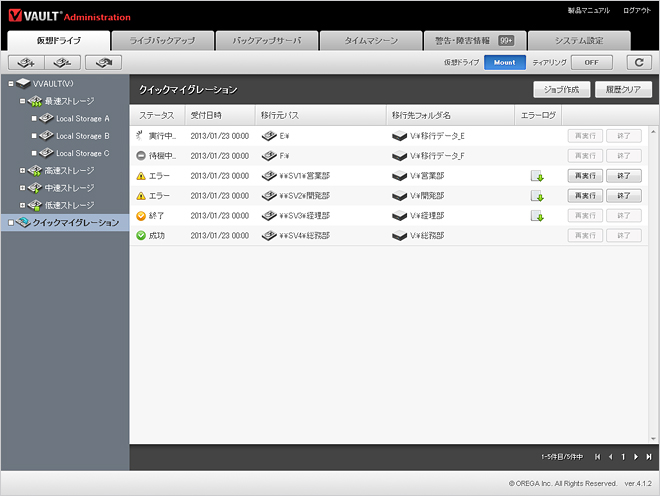
Task: Click 再実行 for the ¥¥SV1¥営業部 row
Action: 585,176
